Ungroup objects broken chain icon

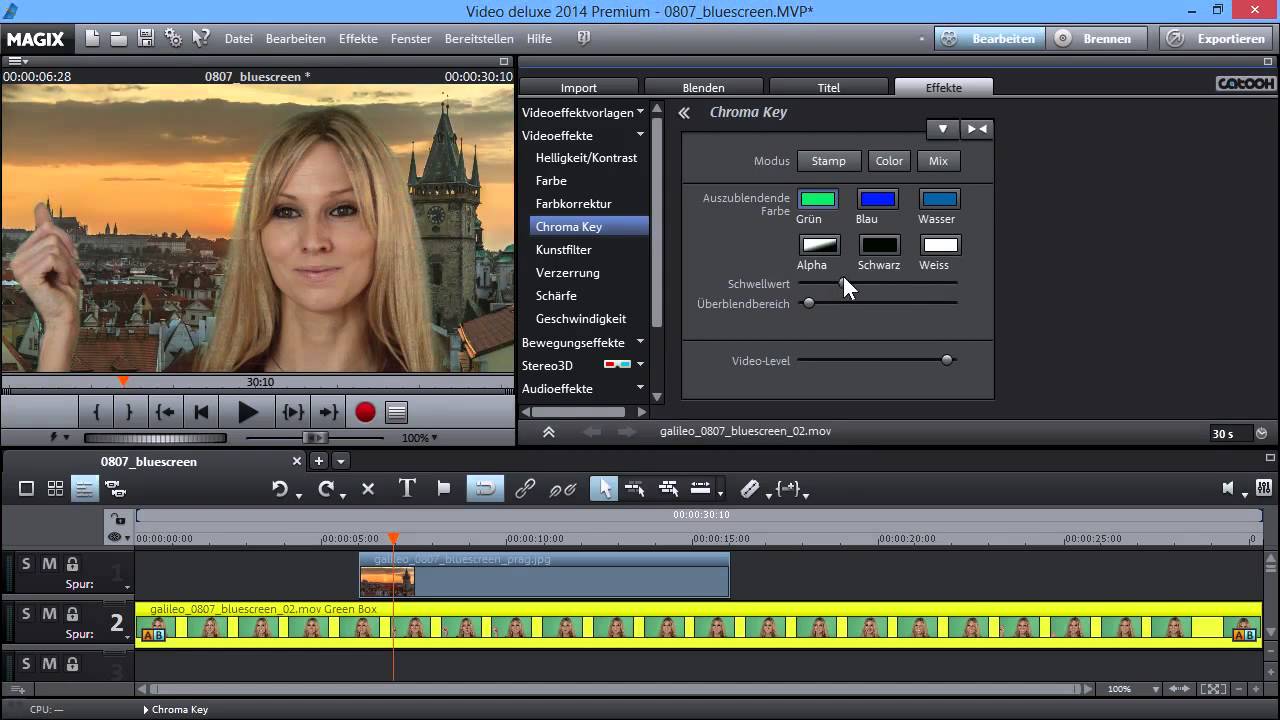pos(563,489)
